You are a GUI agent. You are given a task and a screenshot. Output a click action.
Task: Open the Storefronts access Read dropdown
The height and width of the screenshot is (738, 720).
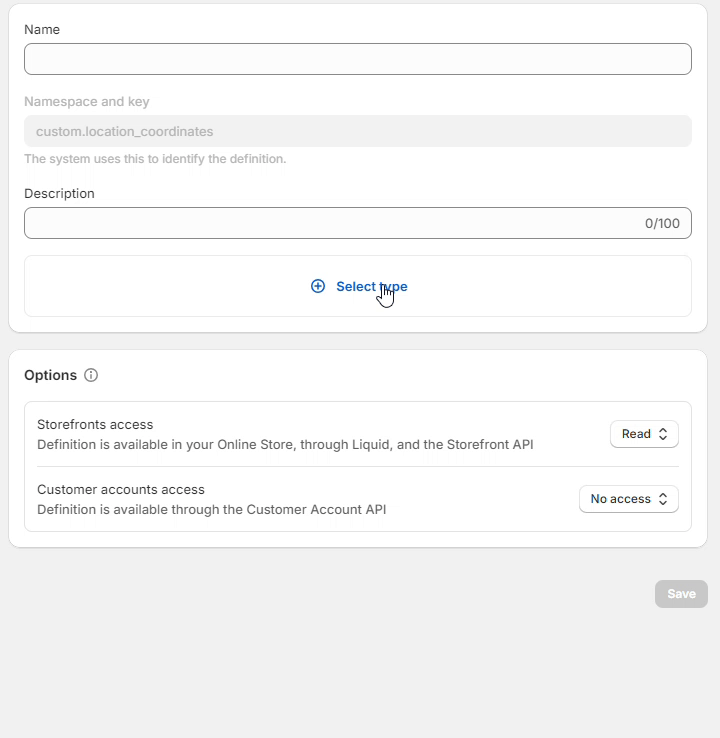pyautogui.click(x=644, y=434)
